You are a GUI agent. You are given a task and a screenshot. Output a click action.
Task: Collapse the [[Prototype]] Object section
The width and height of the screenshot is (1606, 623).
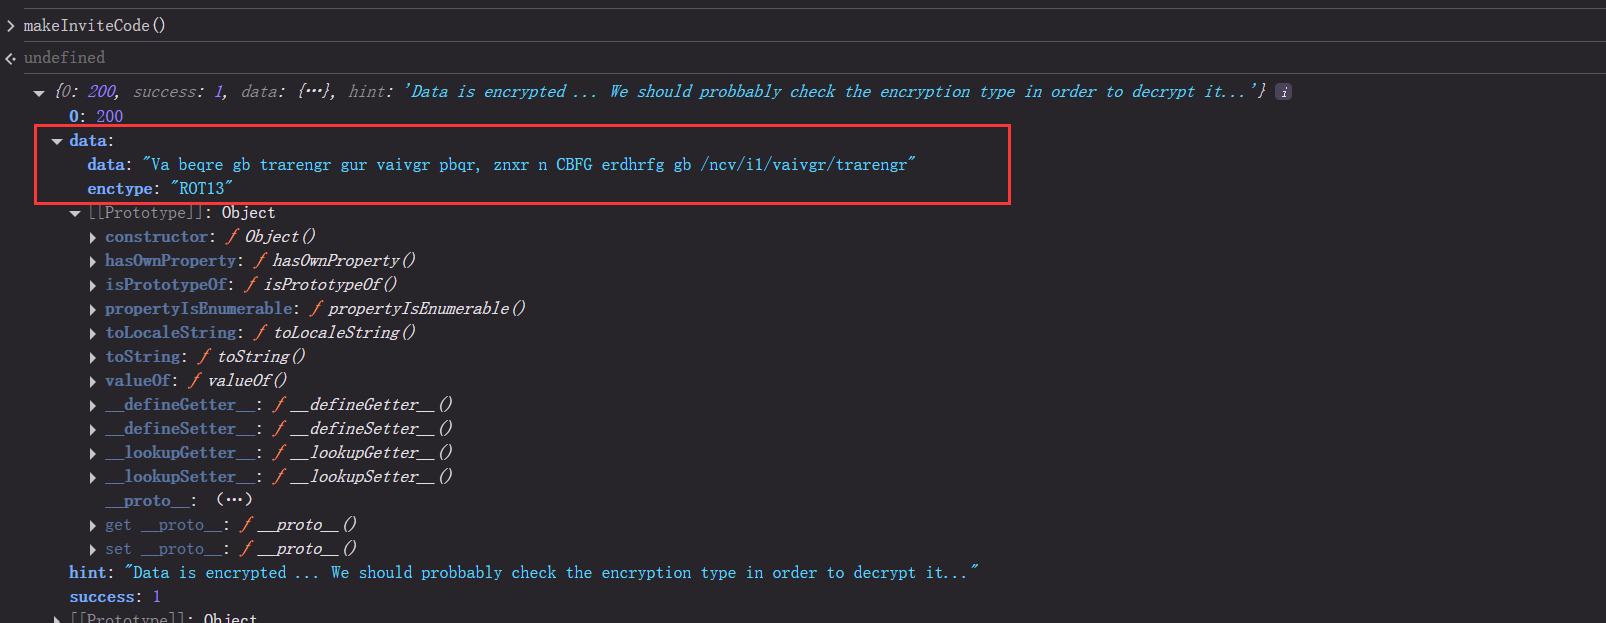coord(75,213)
